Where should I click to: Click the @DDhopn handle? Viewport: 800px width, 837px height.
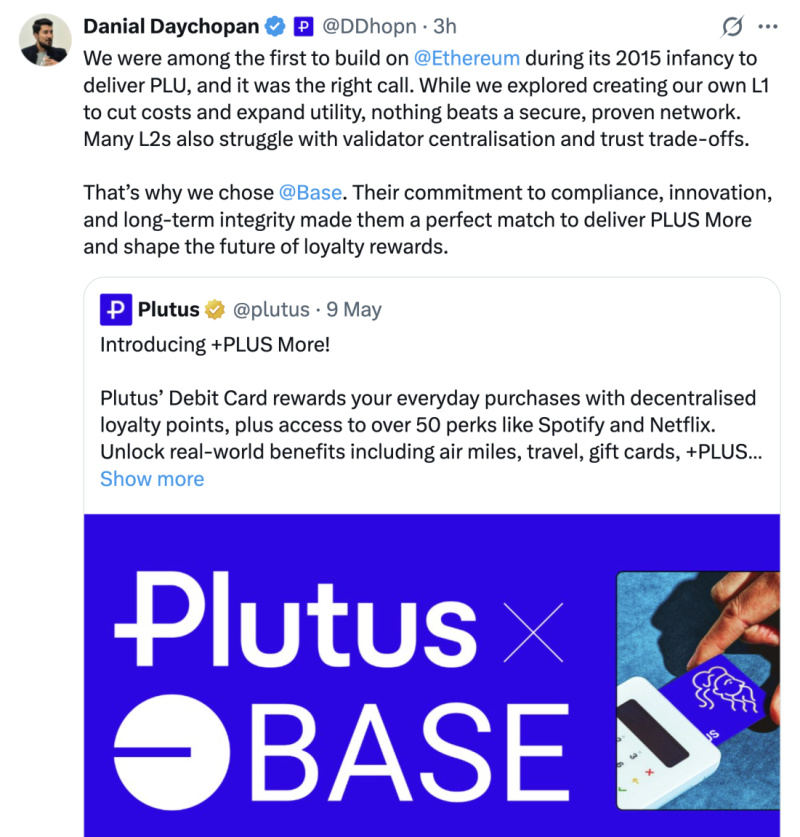(366, 25)
